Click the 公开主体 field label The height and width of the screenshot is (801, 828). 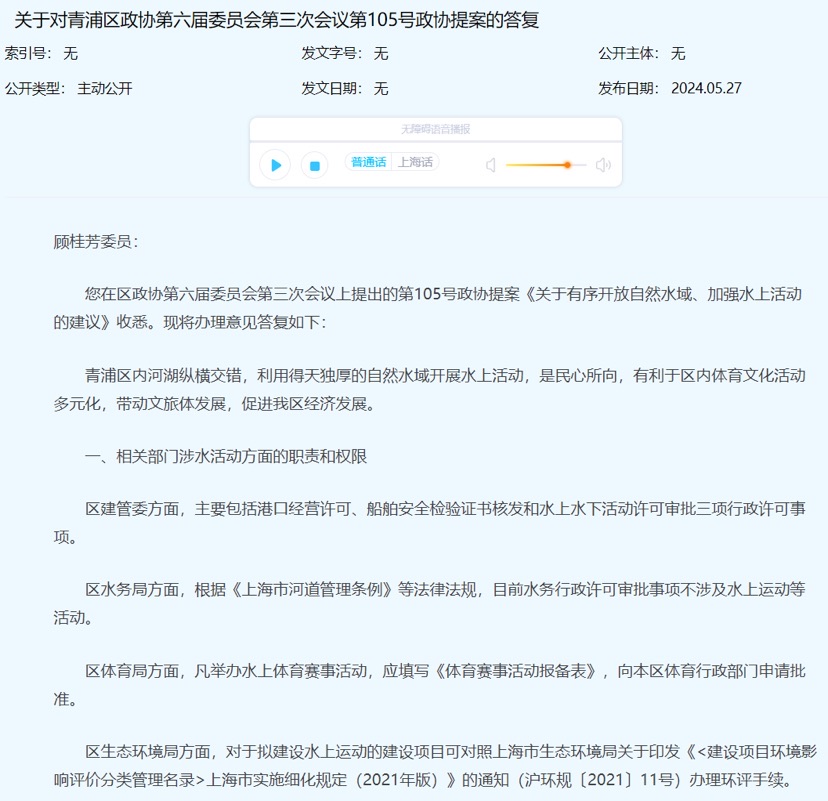pos(628,53)
